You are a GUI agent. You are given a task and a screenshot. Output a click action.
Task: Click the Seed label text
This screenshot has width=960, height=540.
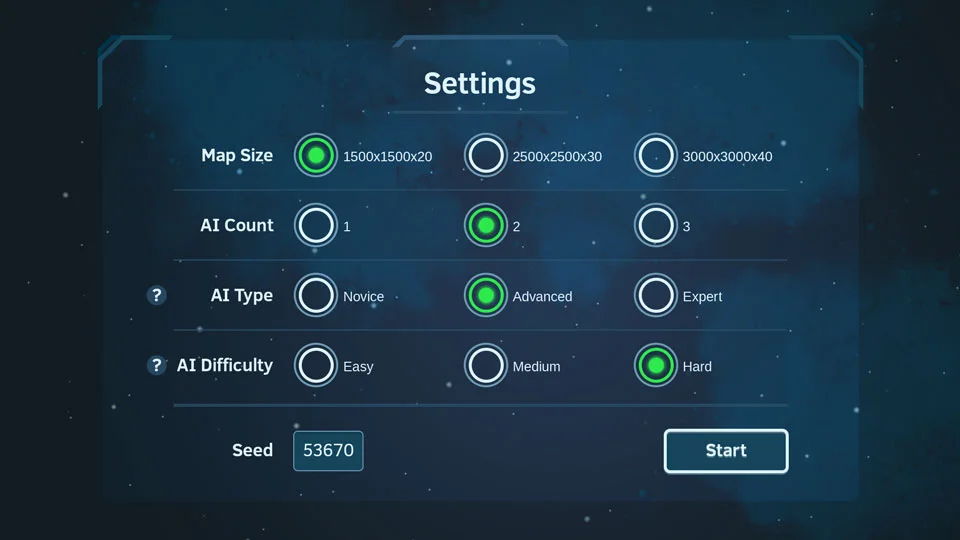(x=252, y=451)
